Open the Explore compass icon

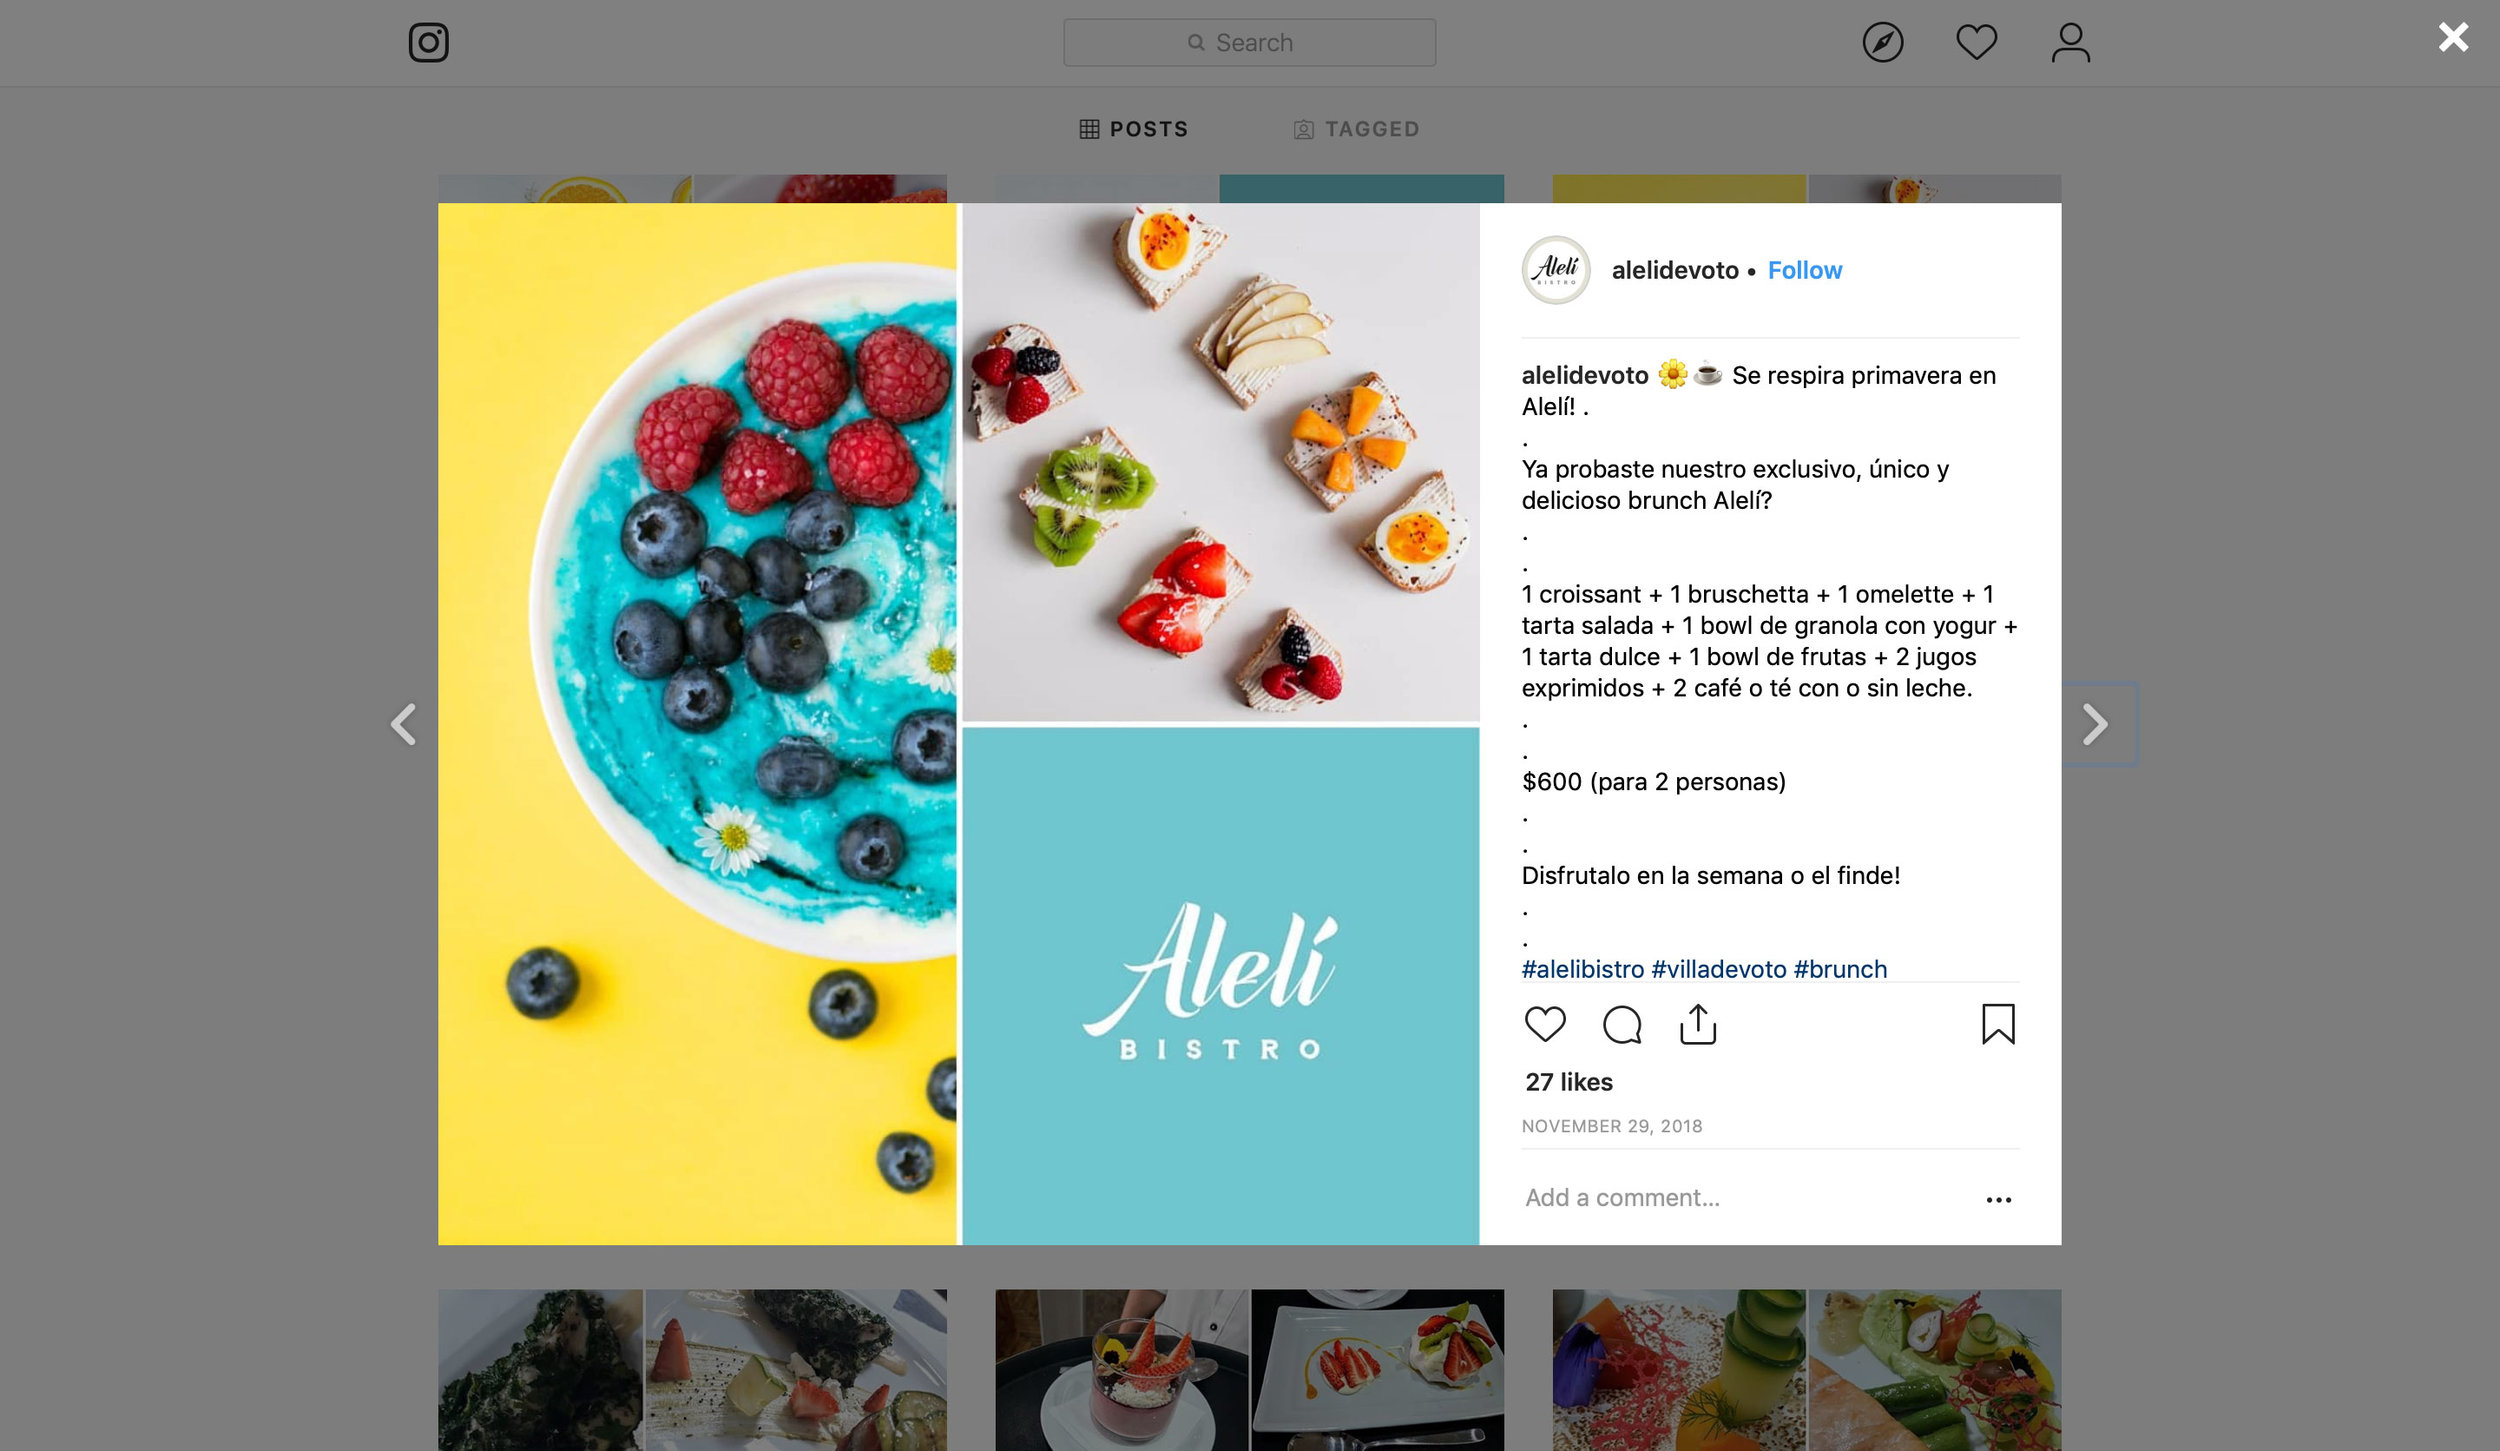tap(1882, 43)
